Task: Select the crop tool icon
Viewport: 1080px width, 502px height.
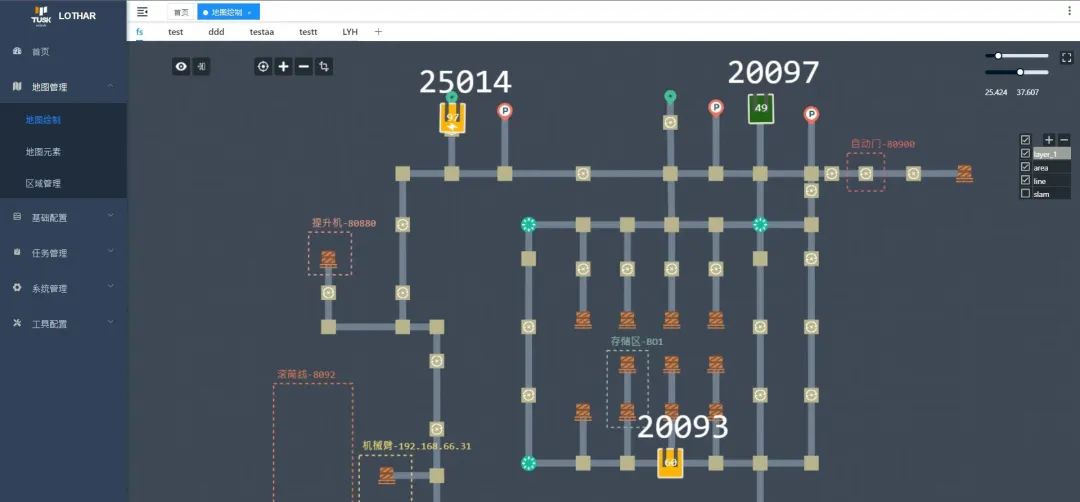Action: click(x=324, y=66)
